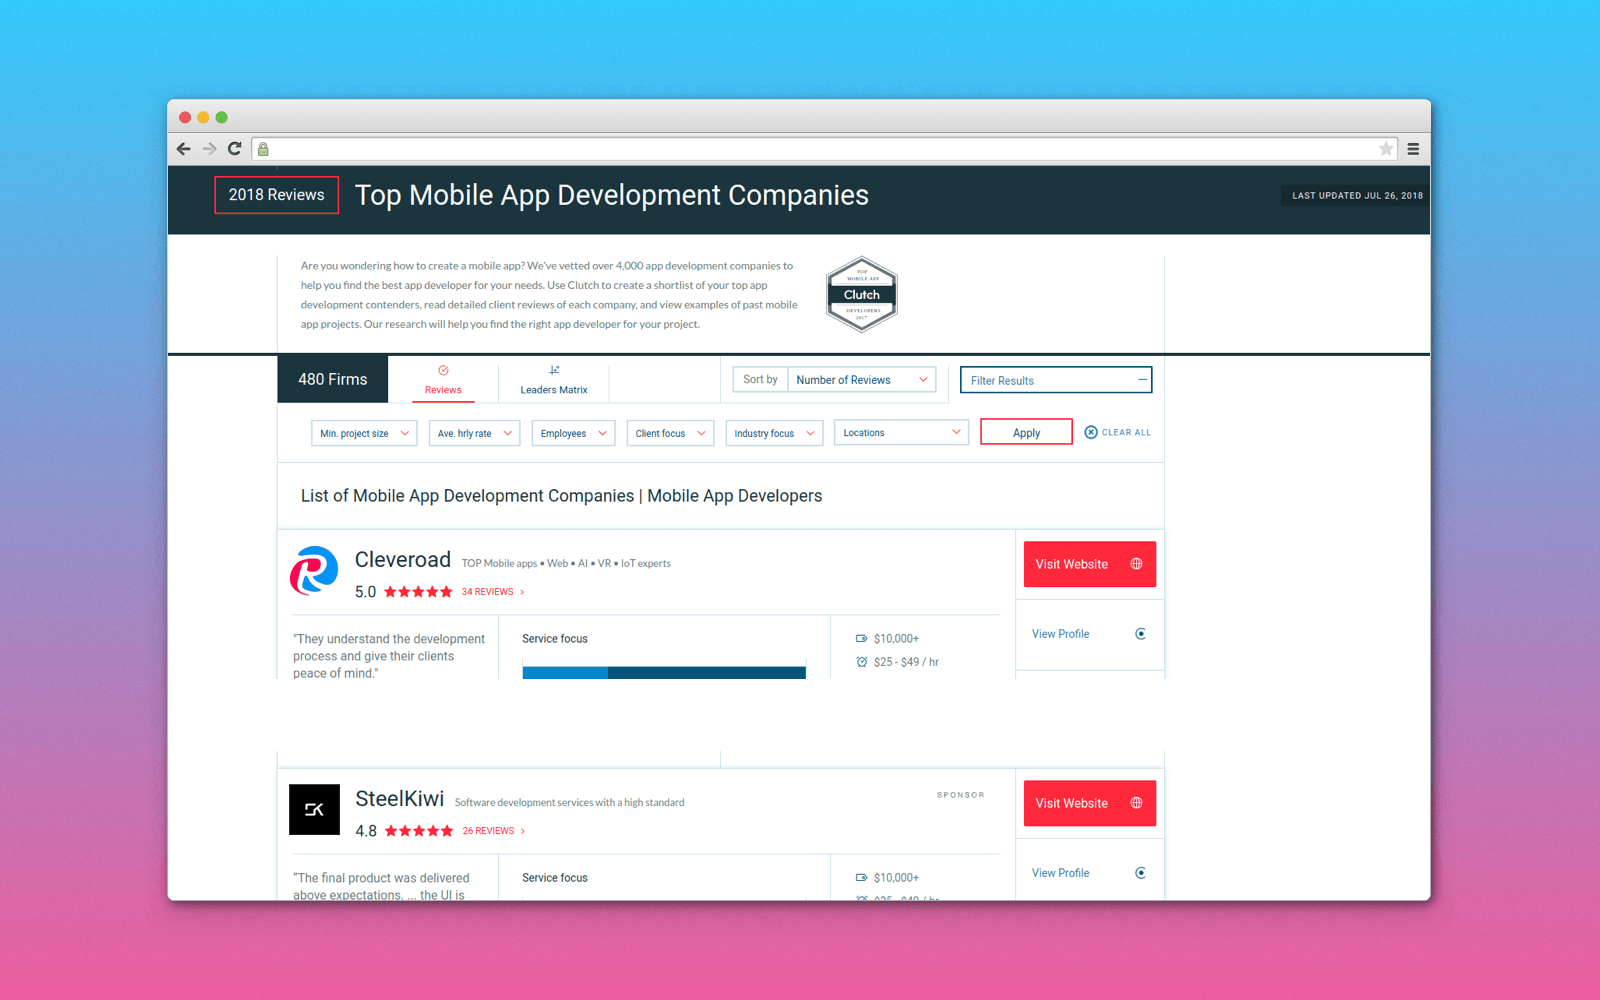Screen dimensions: 1600x1000
Task: Open the Sort by Number of Reviews dropdown
Action: point(862,380)
